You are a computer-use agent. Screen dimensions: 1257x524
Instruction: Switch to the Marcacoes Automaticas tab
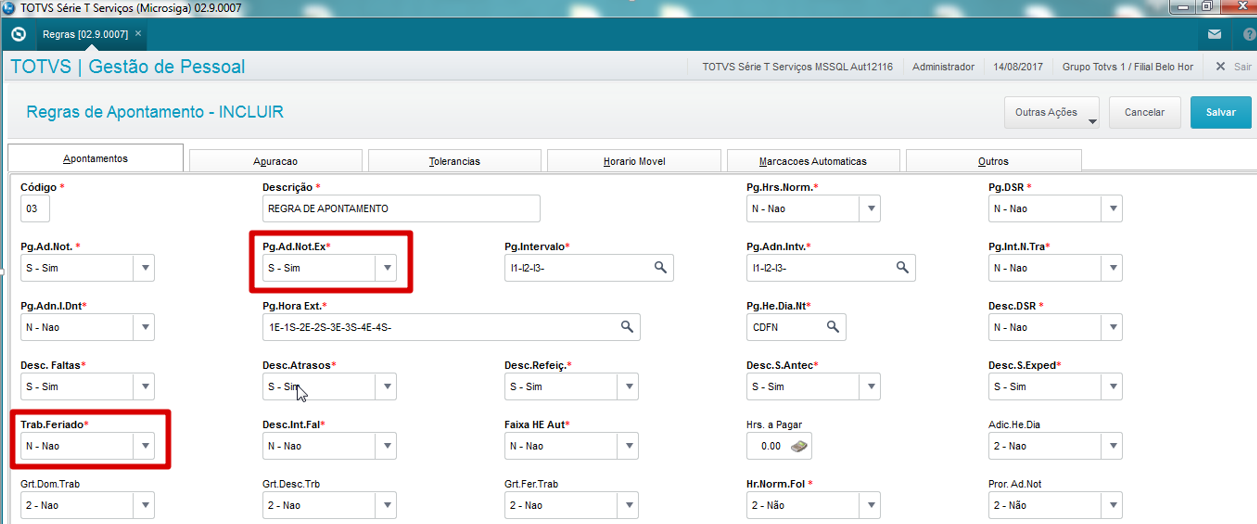pyautogui.click(x=813, y=161)
